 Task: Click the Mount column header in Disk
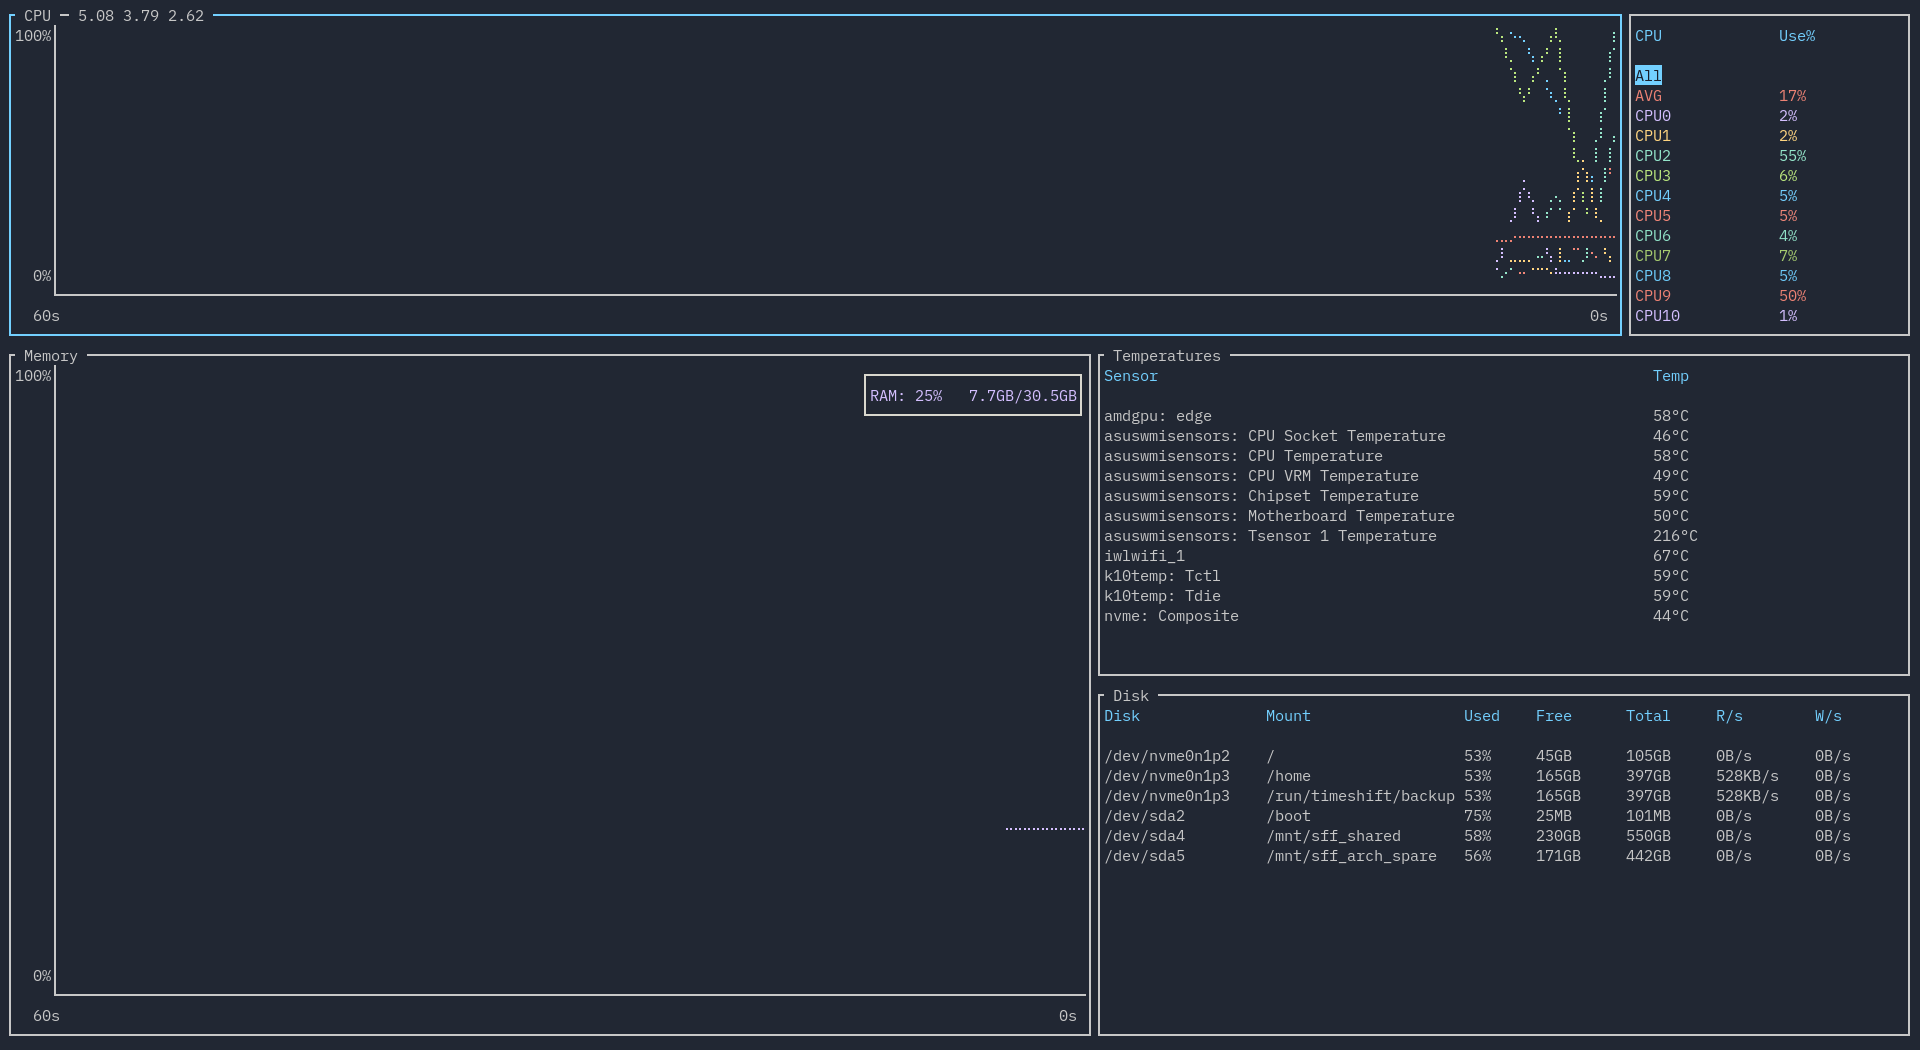[x=1288, y=716]
